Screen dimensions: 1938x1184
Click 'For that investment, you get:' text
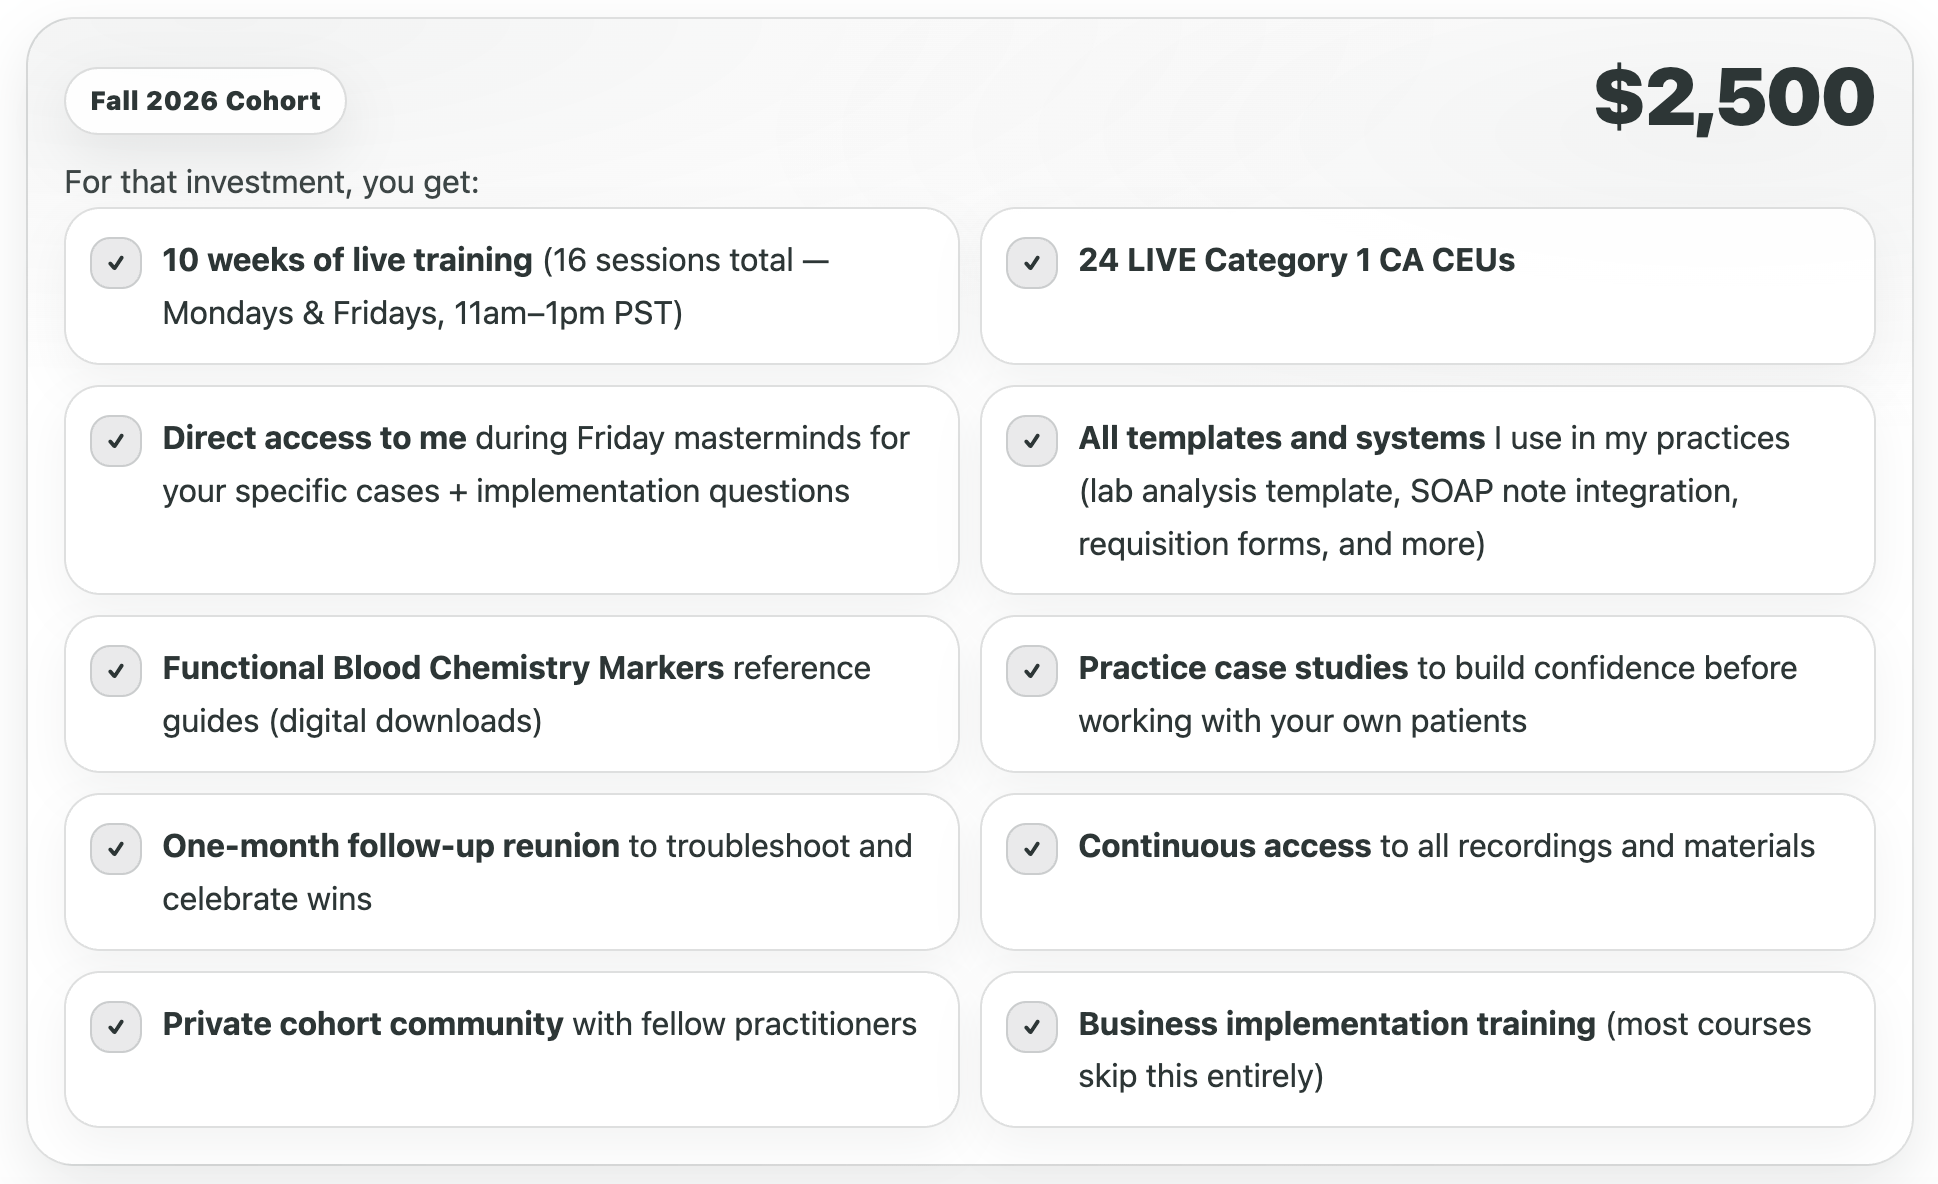coord(272,182)
